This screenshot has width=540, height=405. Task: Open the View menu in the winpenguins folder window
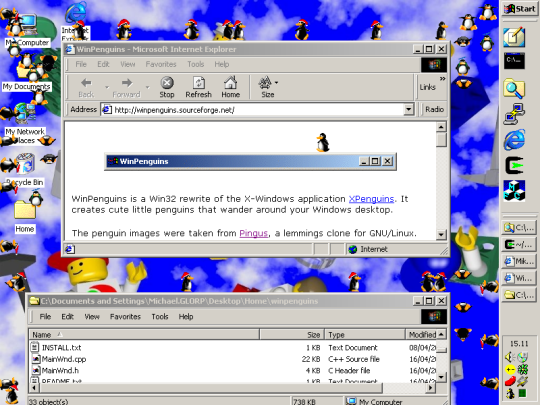pyautogui.click(x=92, y=316)
